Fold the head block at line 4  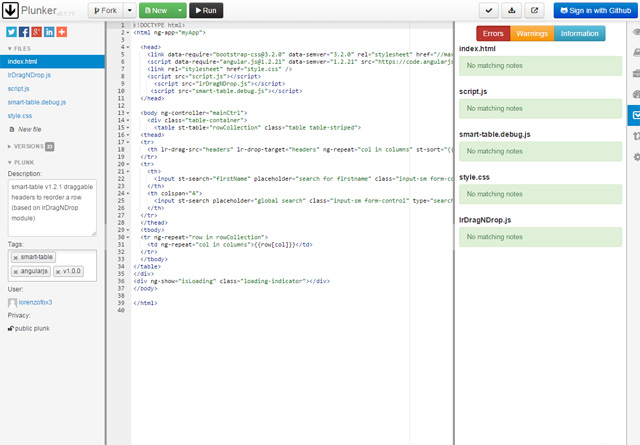coord(128,47)
